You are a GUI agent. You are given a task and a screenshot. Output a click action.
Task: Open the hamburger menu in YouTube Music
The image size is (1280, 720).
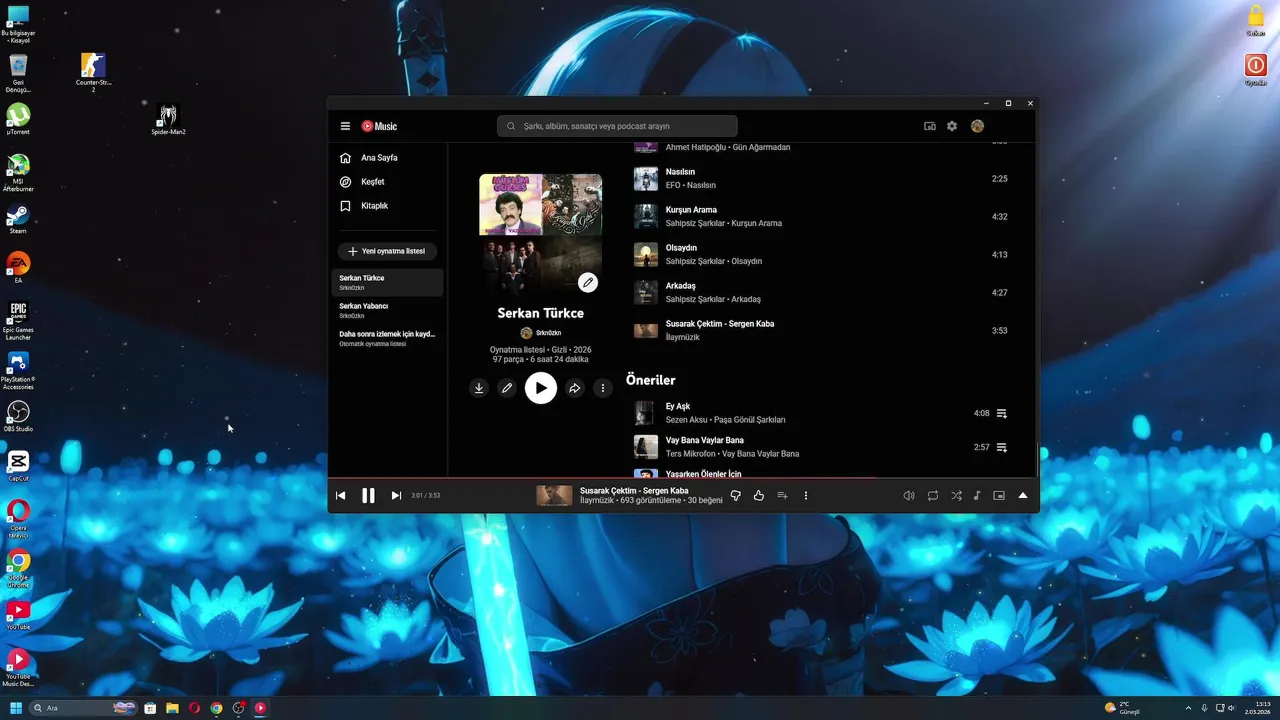click(x=345, y=126)
